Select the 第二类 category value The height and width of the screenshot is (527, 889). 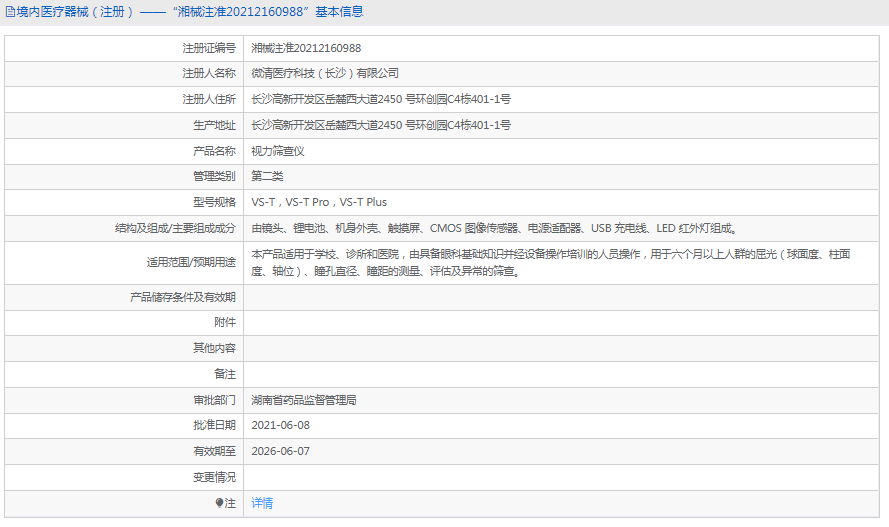267,176
